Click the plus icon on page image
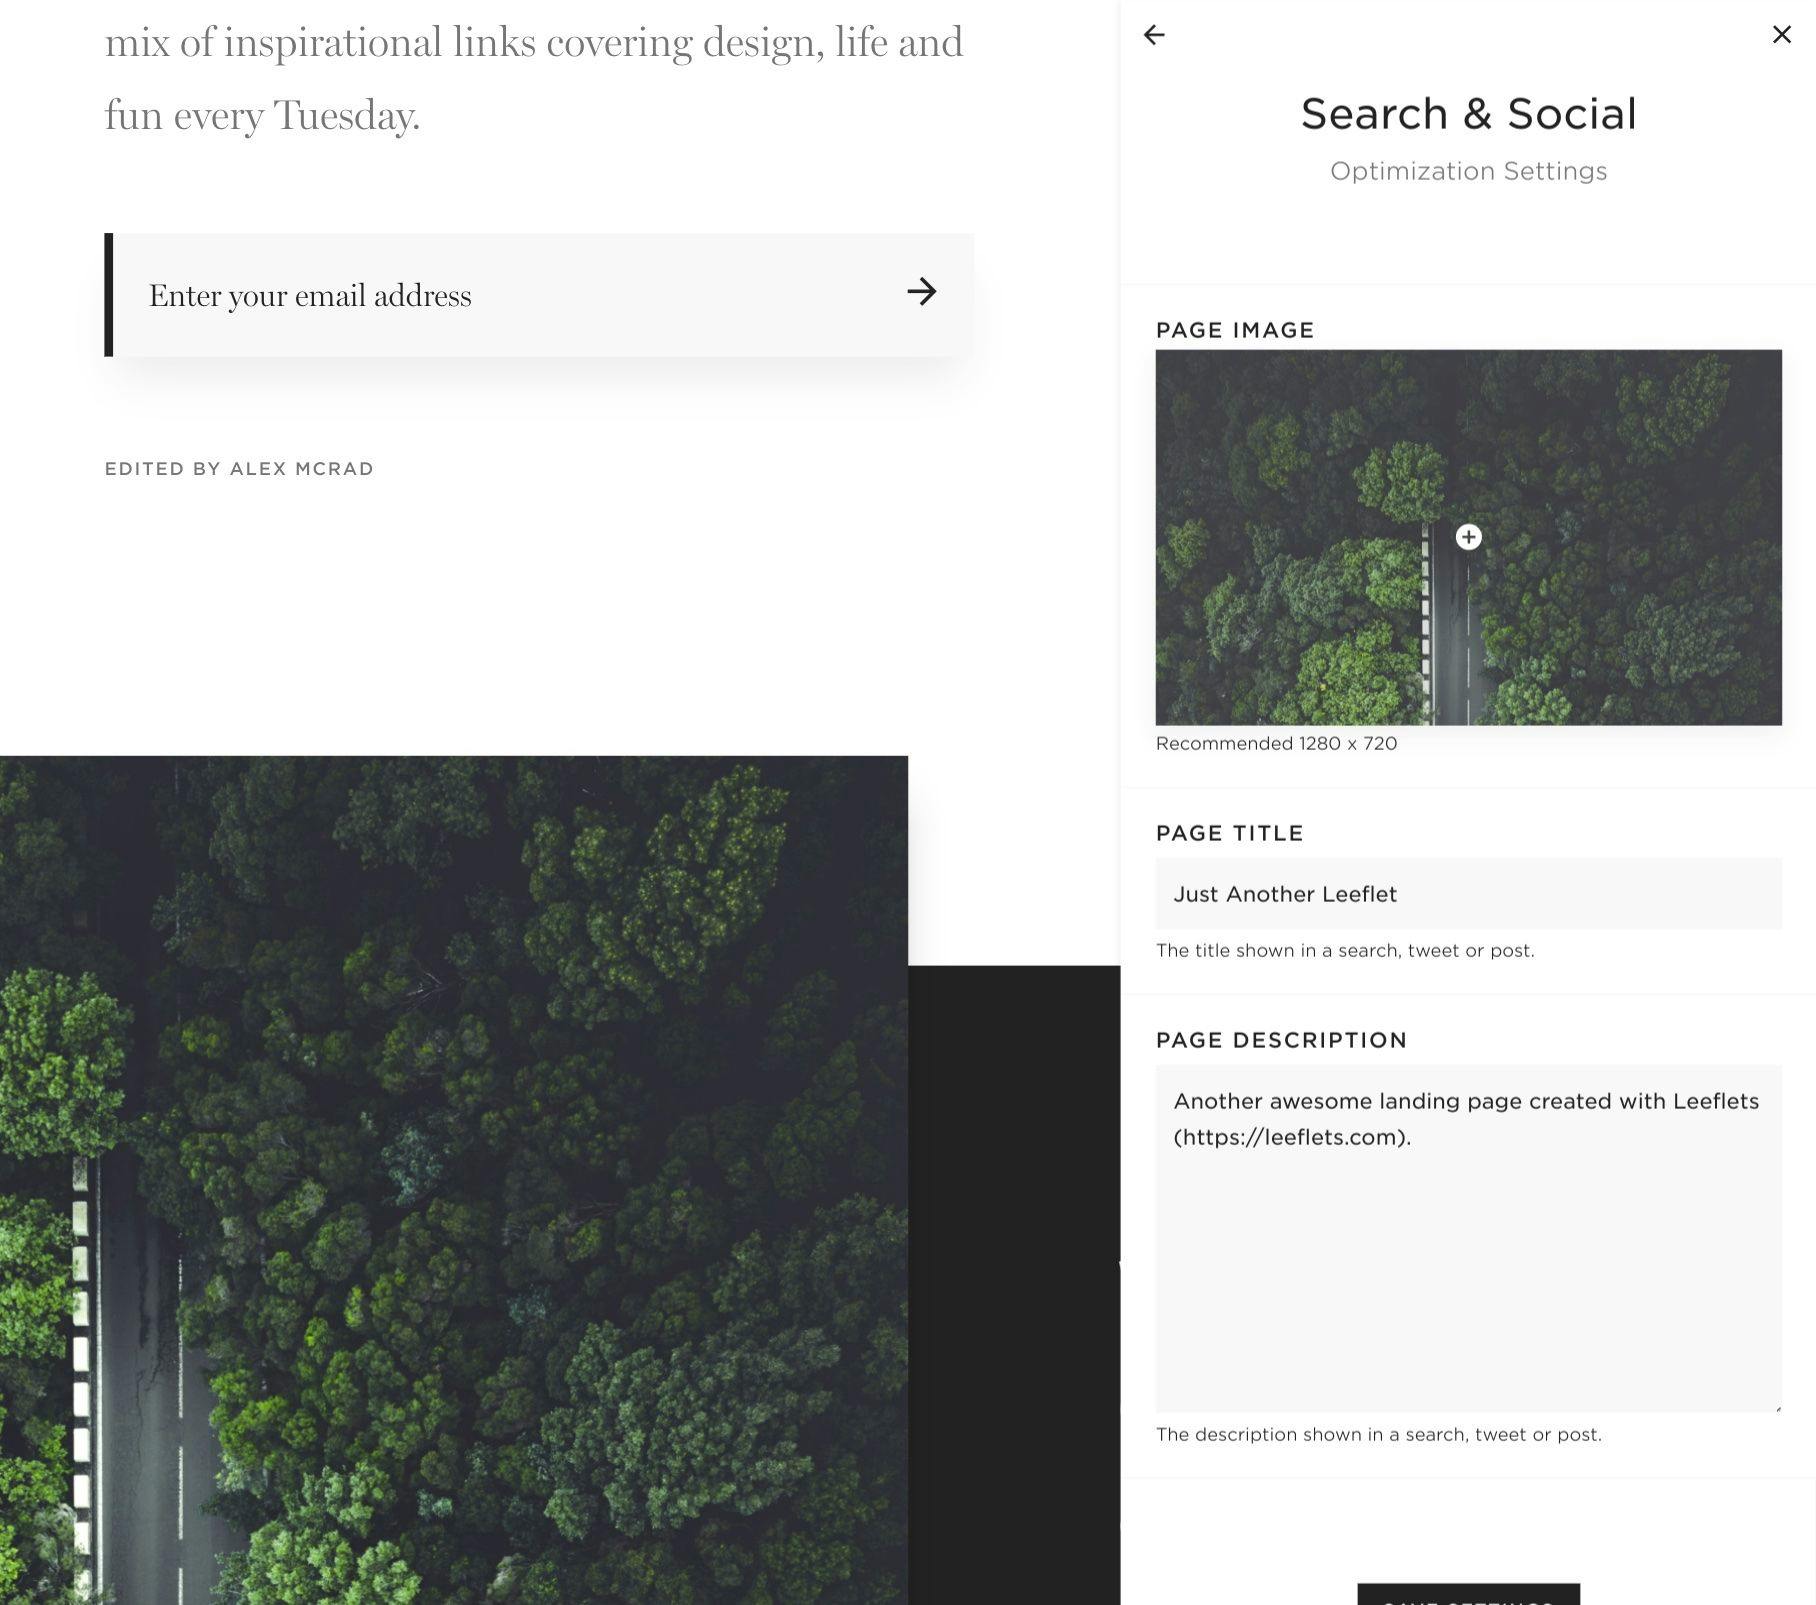Image resolution: width=1816 pixels, height=1605 pixels. pyautogui.click(x=1468, y=537)
